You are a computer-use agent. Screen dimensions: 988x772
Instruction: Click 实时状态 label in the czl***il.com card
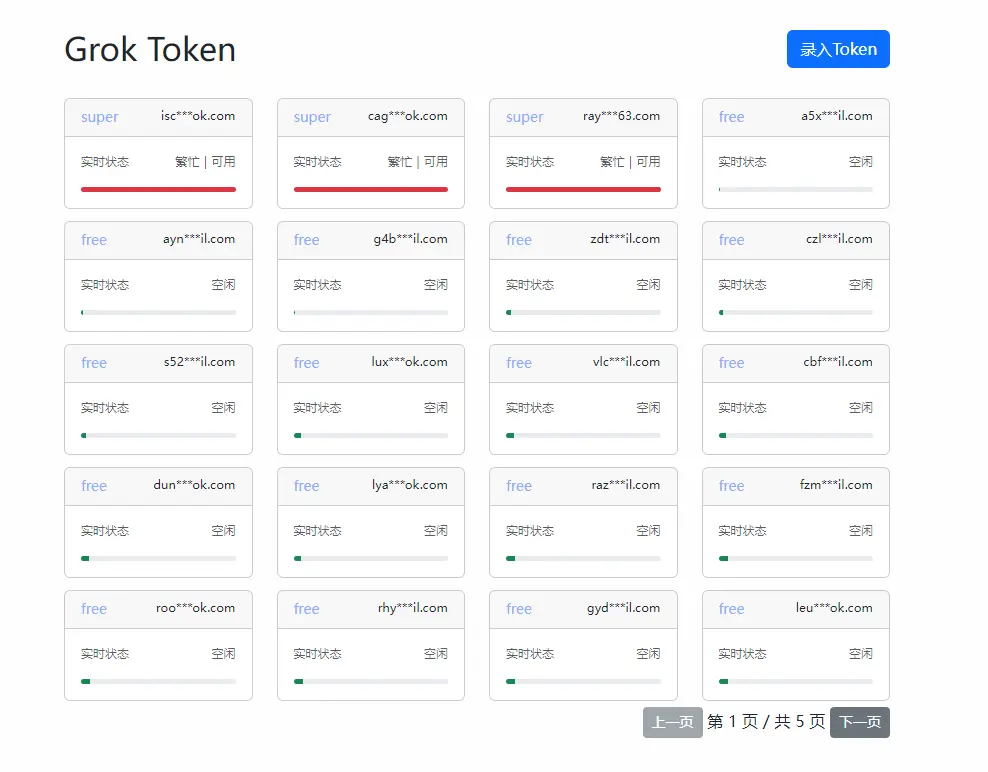click(x=742, y=285)
